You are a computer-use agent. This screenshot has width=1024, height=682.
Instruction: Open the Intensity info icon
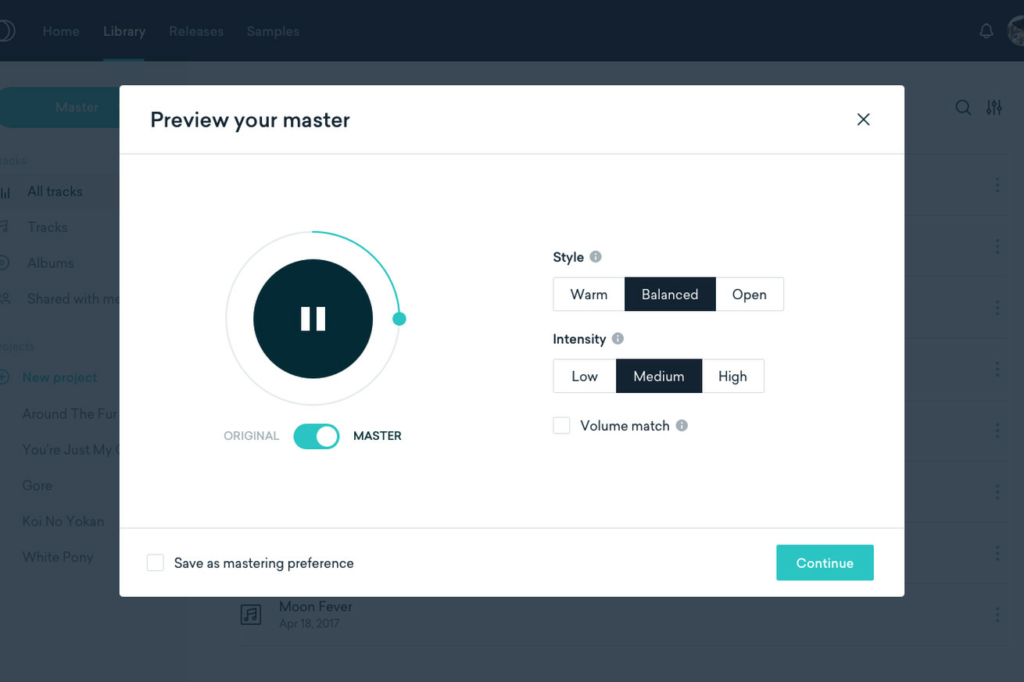[618, 338]
